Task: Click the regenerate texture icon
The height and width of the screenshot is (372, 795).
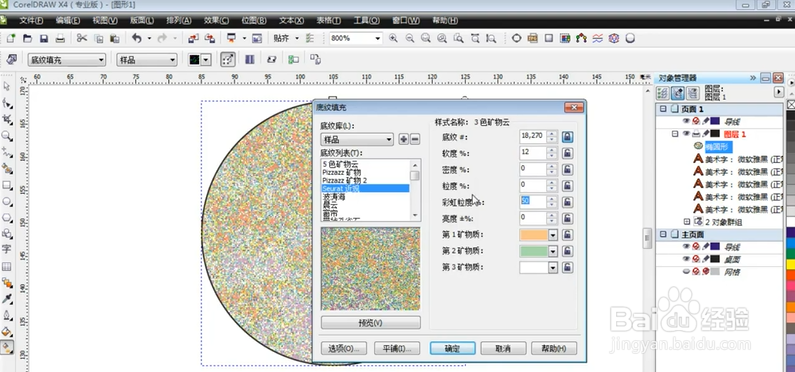Action: [271, 60]
